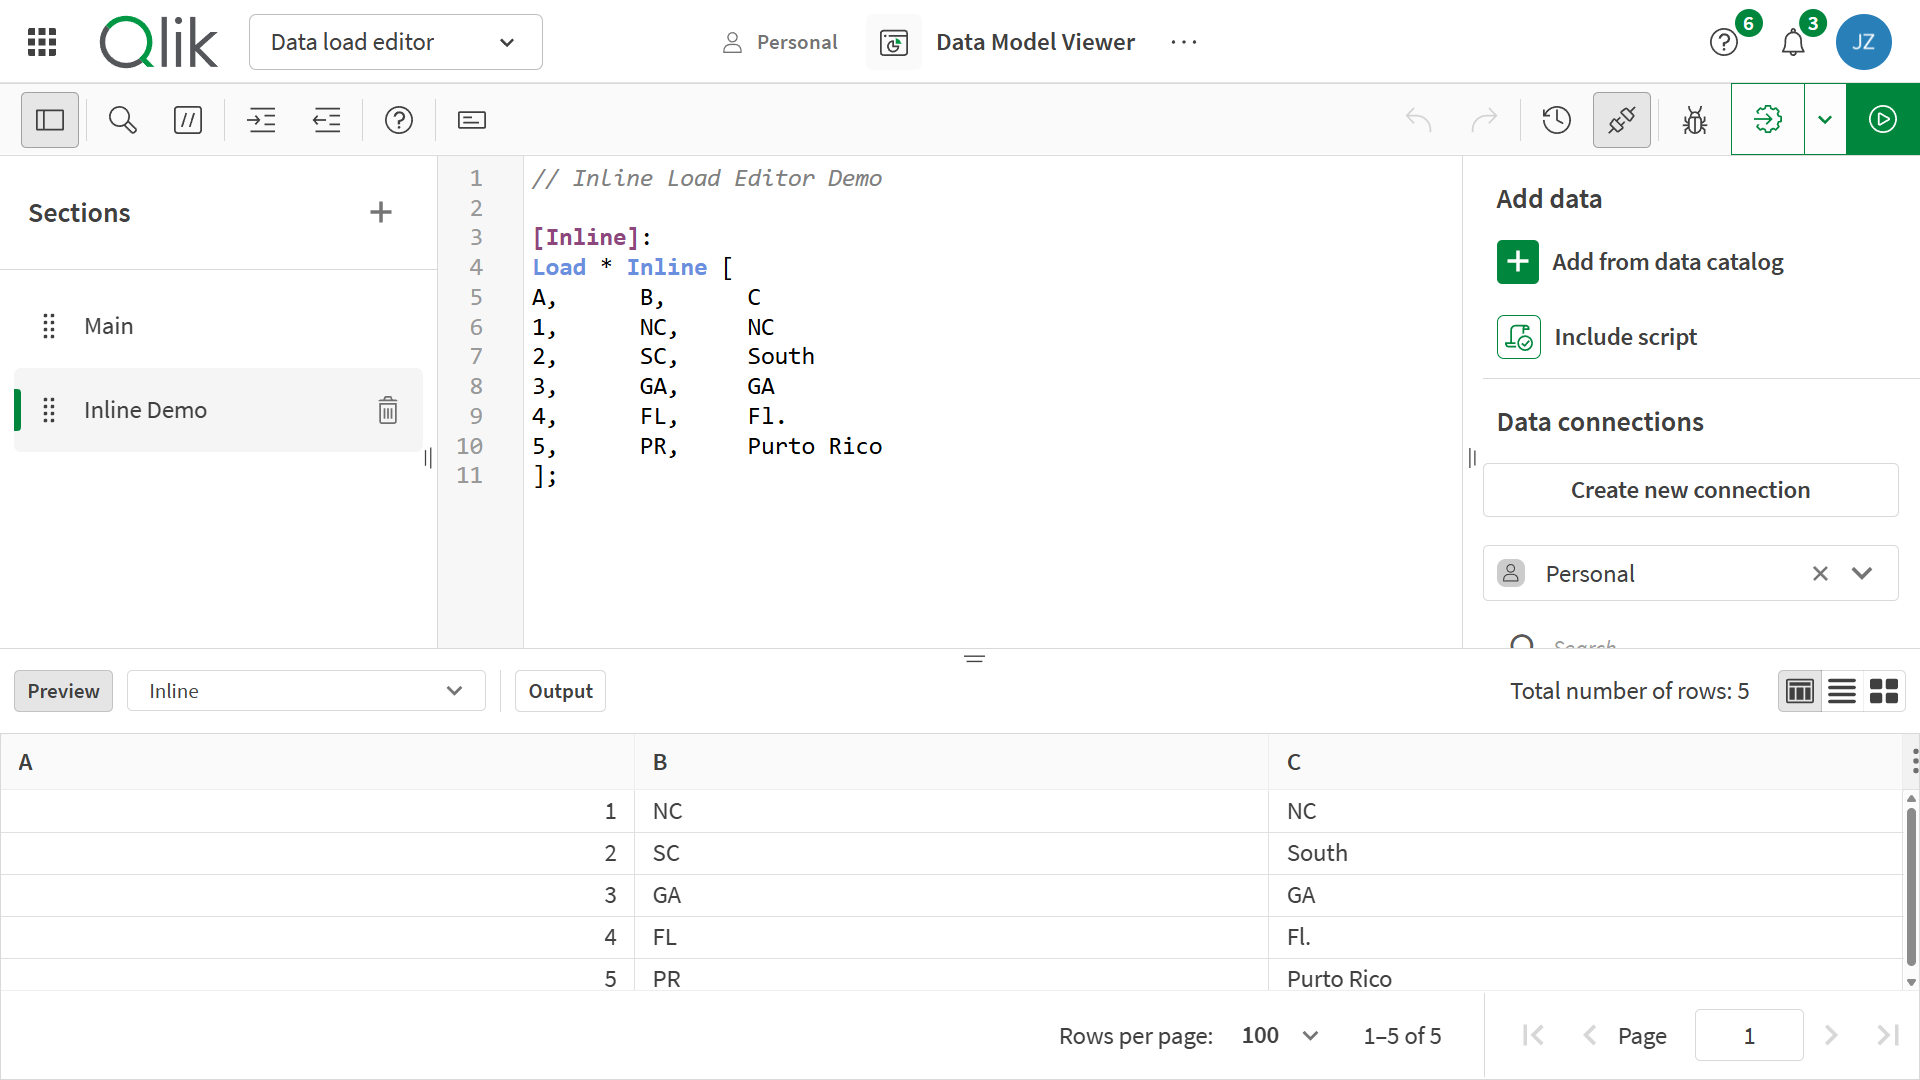1920x1080 pixels.
Task: Open the script version history
Action: tap(1556, 119)
